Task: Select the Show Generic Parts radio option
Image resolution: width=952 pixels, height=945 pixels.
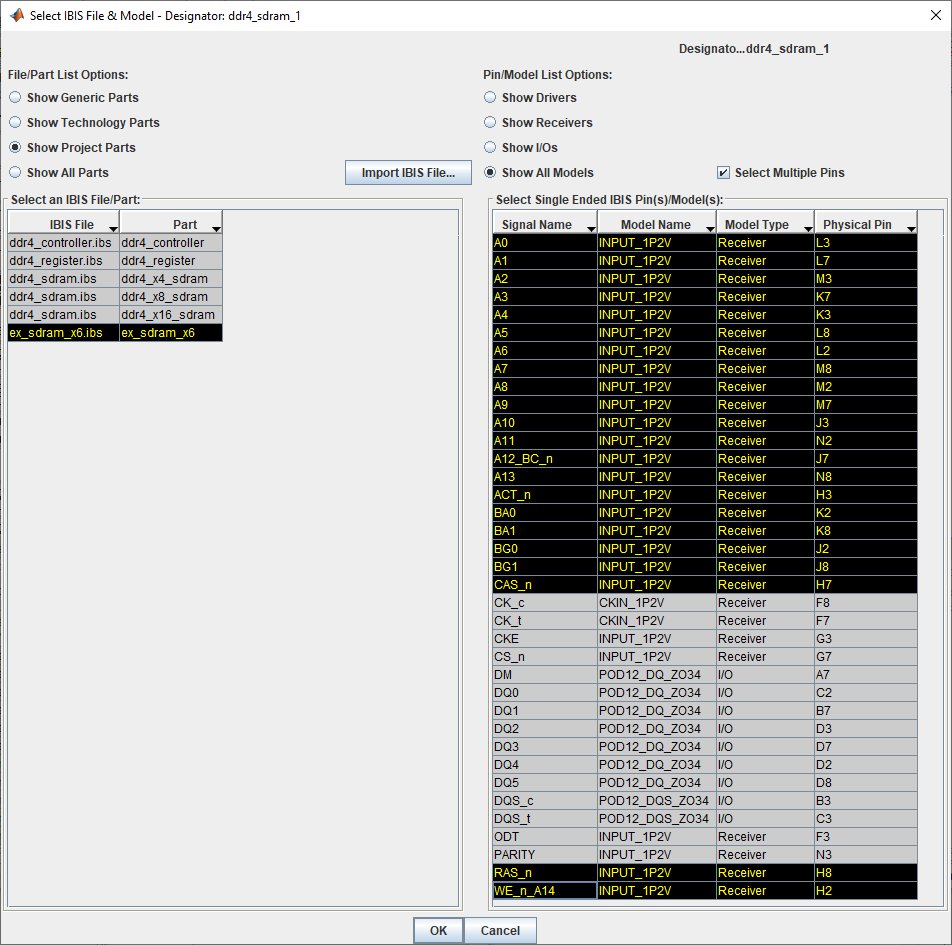Action: tap(15, 97)
